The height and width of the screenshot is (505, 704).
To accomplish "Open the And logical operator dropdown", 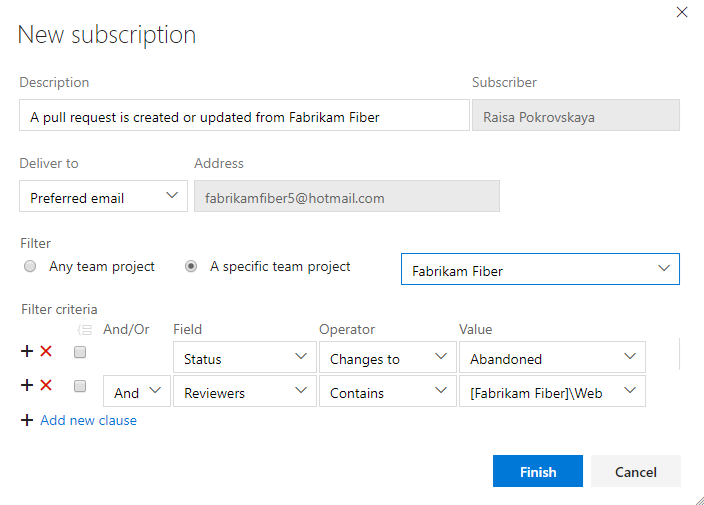I will click(x=136, y=391).
